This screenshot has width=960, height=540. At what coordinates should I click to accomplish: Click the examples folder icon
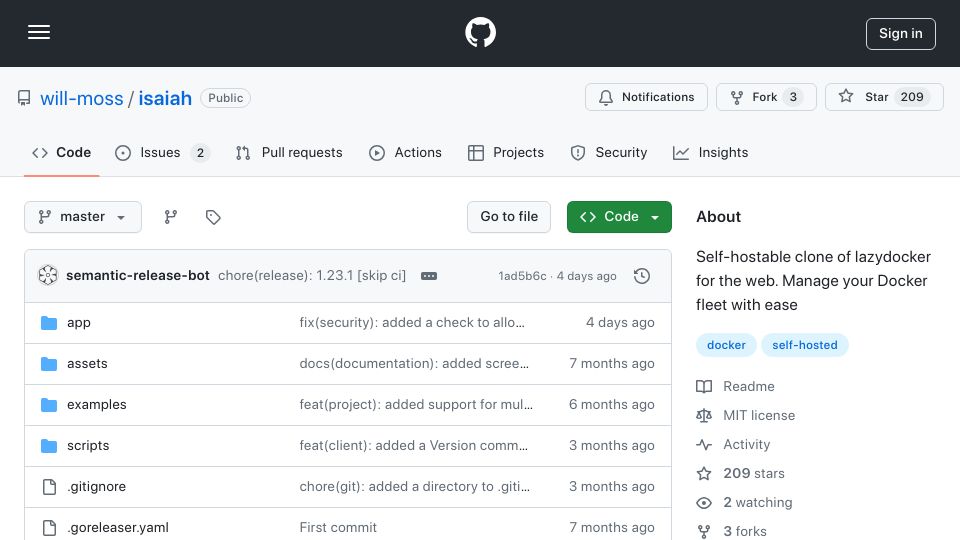pyautogui.click(x=49, y=405)
